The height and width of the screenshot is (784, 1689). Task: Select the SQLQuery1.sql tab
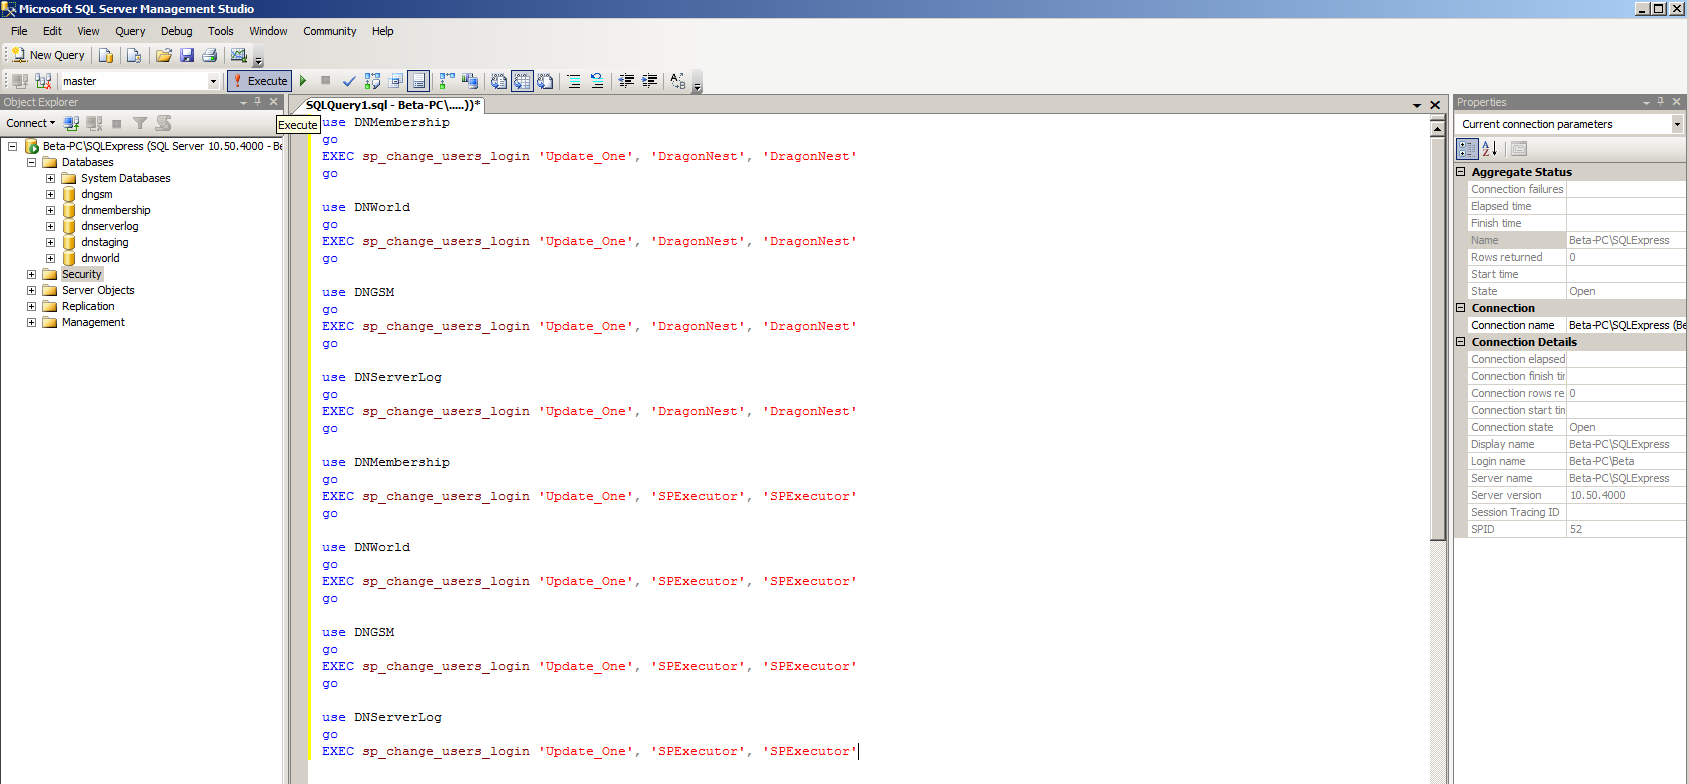393,104
